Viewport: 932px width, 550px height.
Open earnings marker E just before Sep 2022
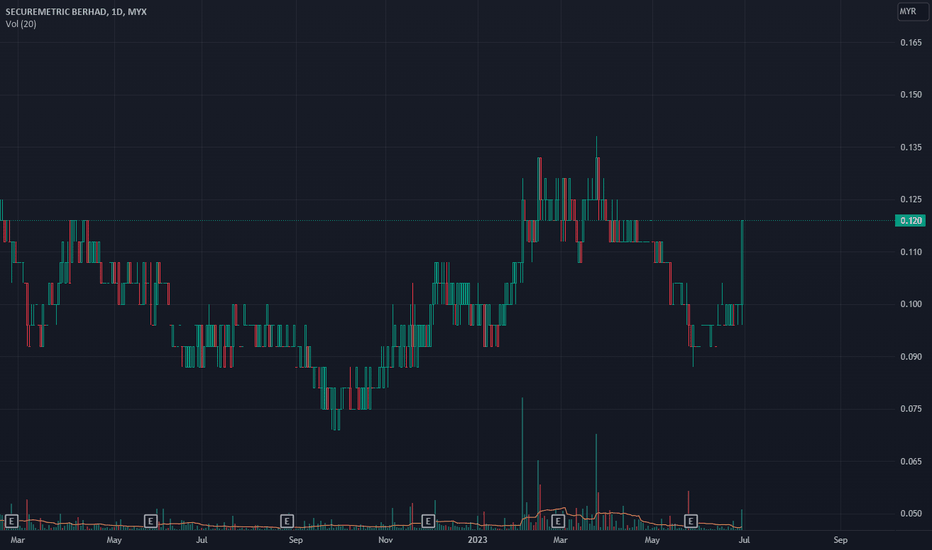pyautogui.click(x=287, y=521)
